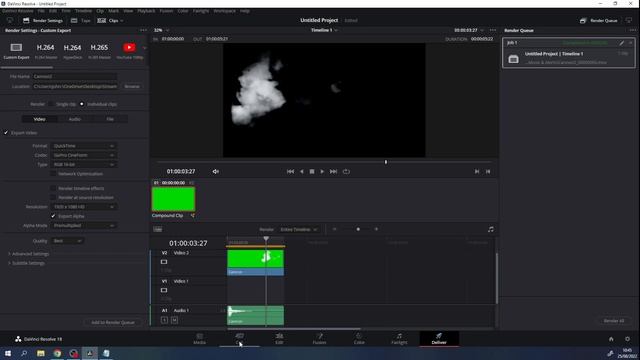Toggle timeline view options icon

tap(158, 229)
